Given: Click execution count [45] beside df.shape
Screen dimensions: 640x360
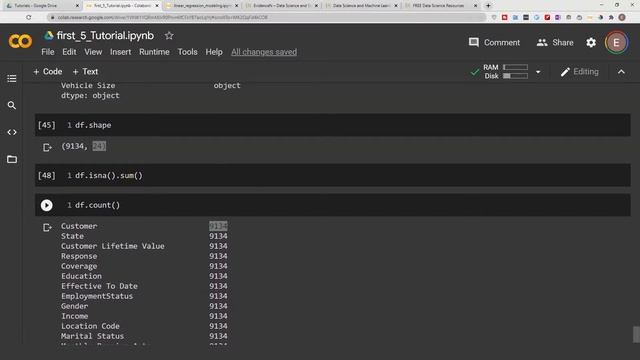Looking at the screenshot, I should [47, 125].
